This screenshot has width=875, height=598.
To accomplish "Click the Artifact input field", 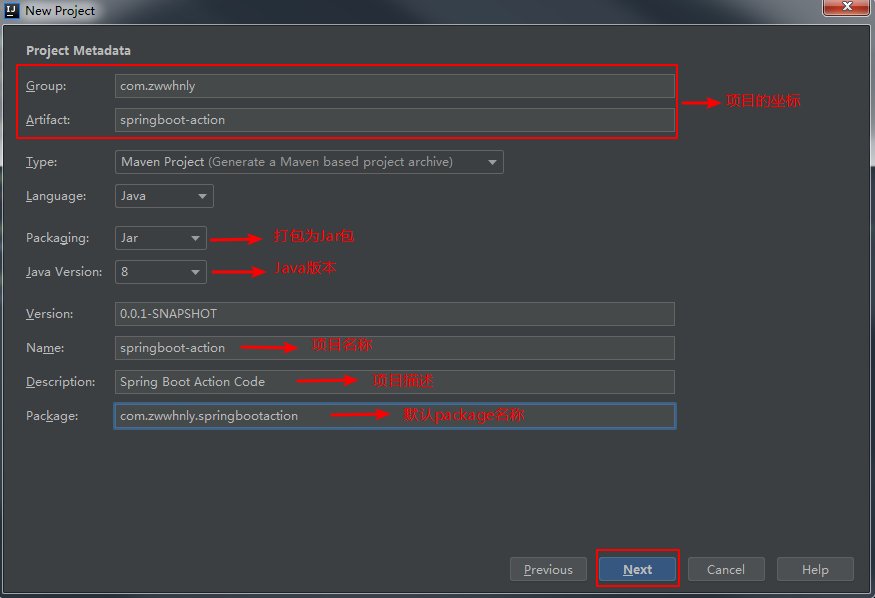I will (395, 120).
